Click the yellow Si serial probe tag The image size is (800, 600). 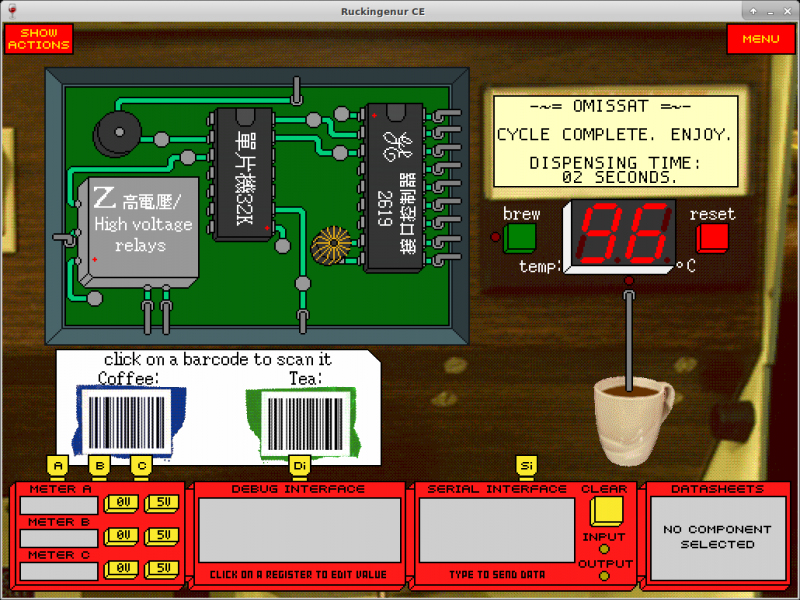tap(527, 466)
